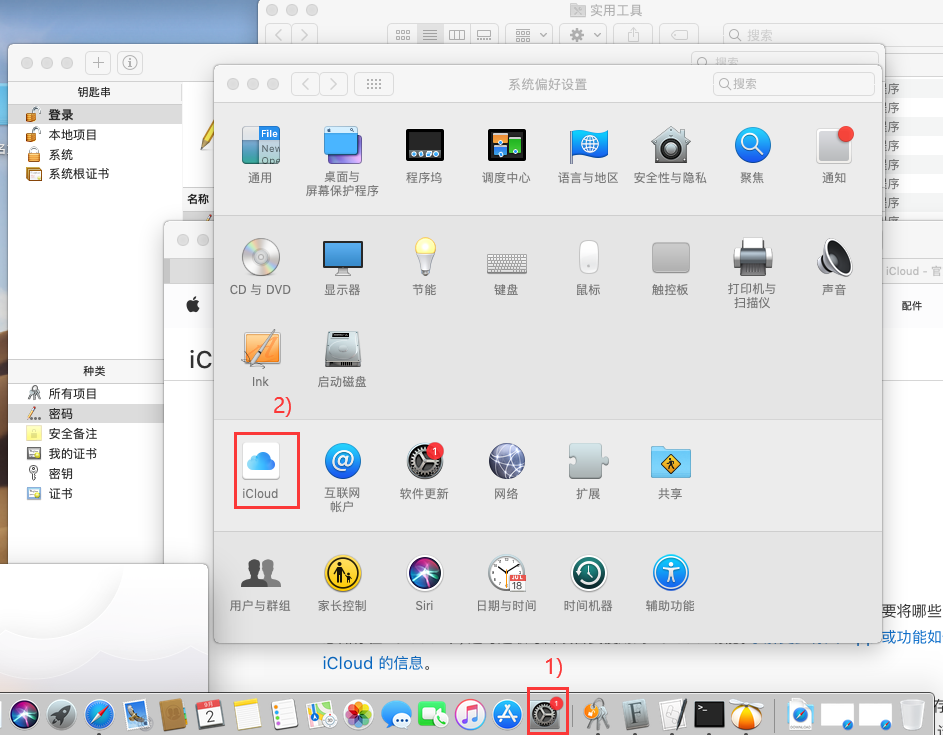This screenshot has height=735, width=943.
Task: Go forward in System Preferences toolbar
Action: click(333, 84)
